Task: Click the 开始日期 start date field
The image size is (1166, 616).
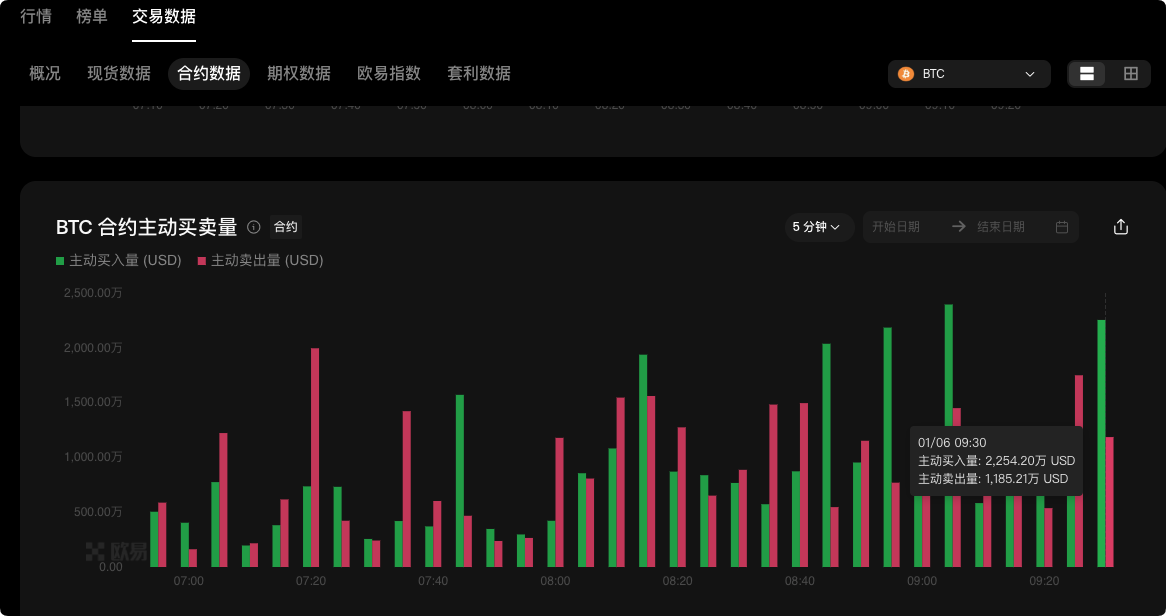Action: pyautogui.click(x=896, y=227)
